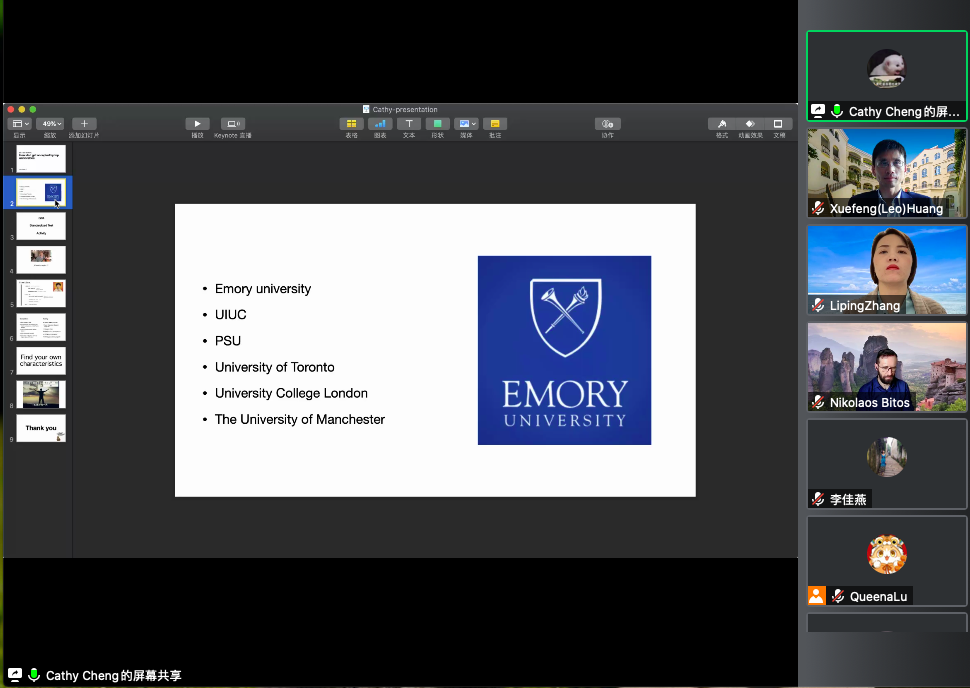Click the 'University College London' bullet text
This screenshot has height=688, width=970.
[x=291, y=393]
